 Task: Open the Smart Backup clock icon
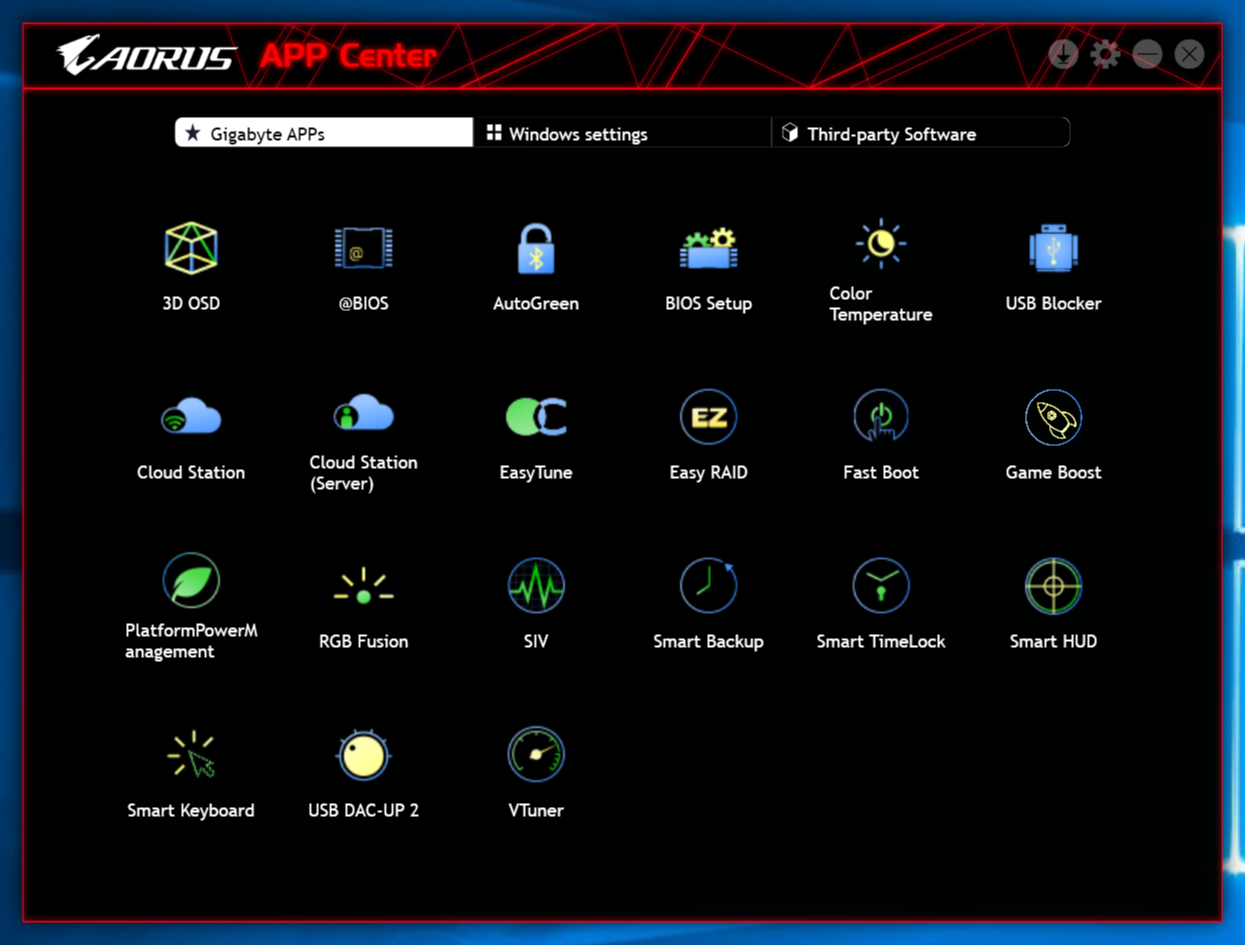[x=708, y=586]
